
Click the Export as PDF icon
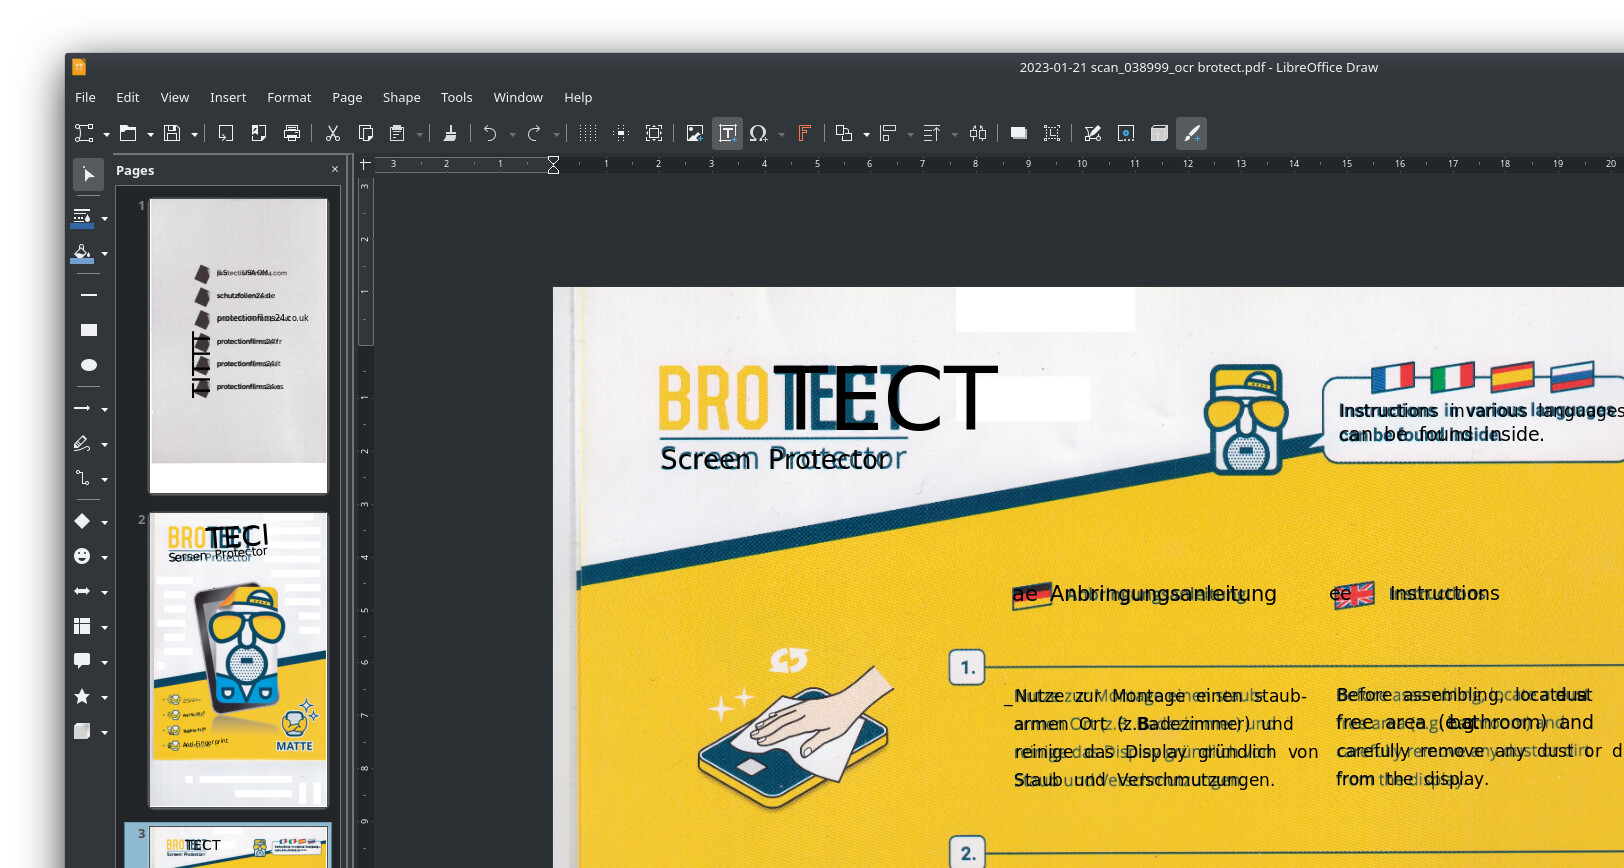259,133
